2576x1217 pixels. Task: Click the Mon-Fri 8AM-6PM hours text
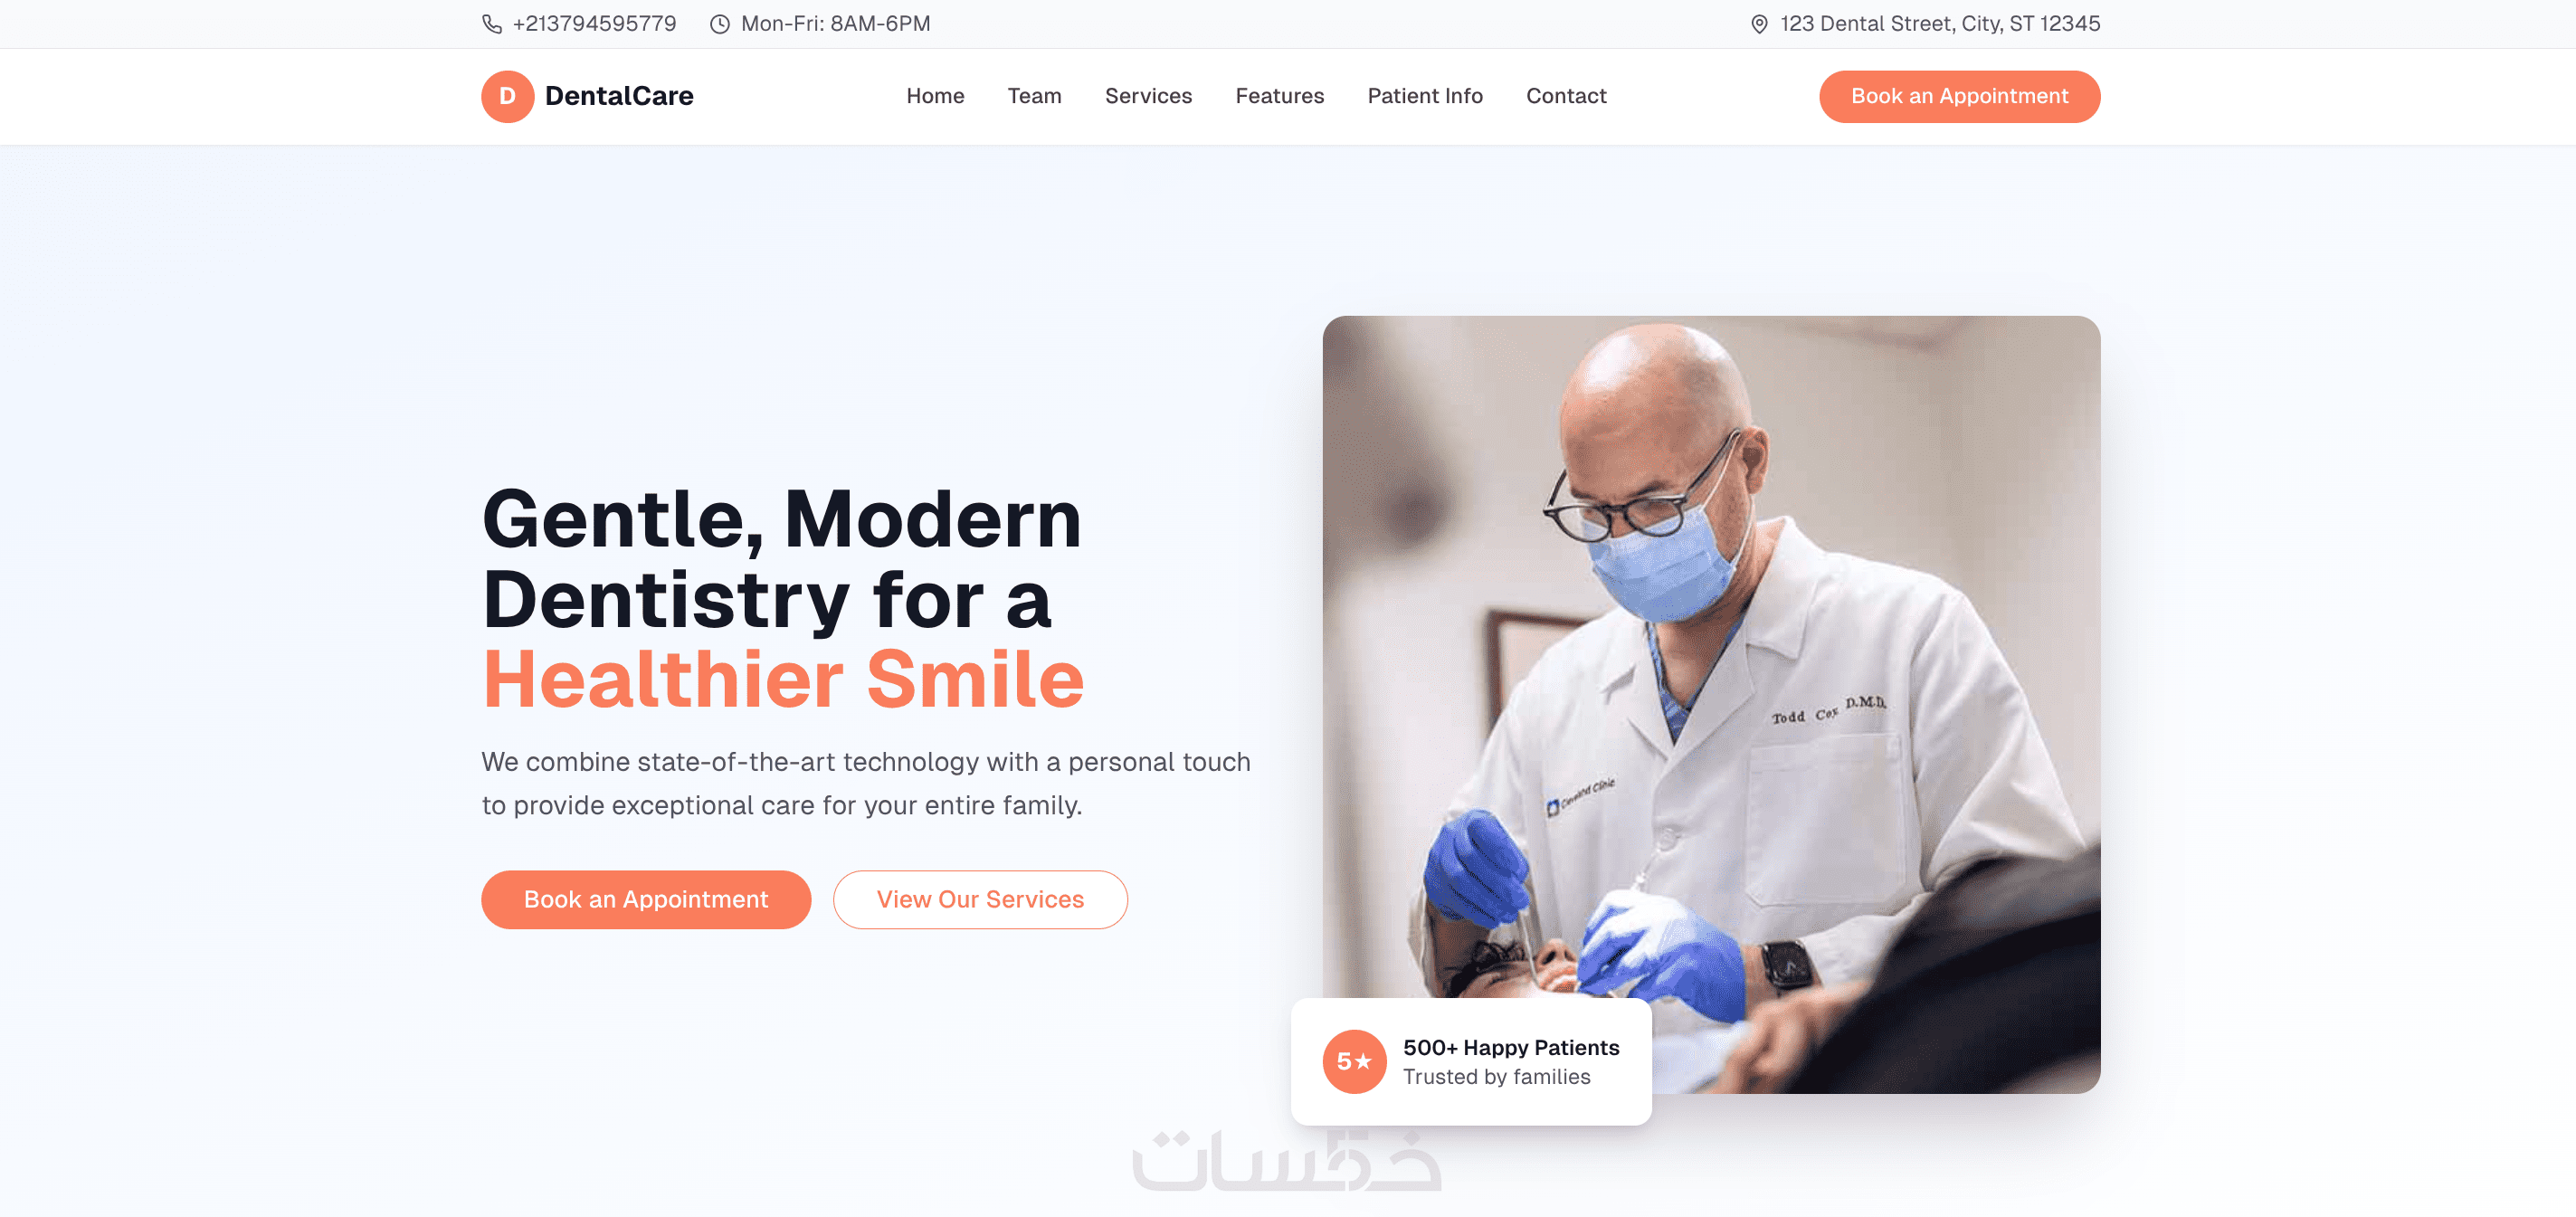pos(835,24)
